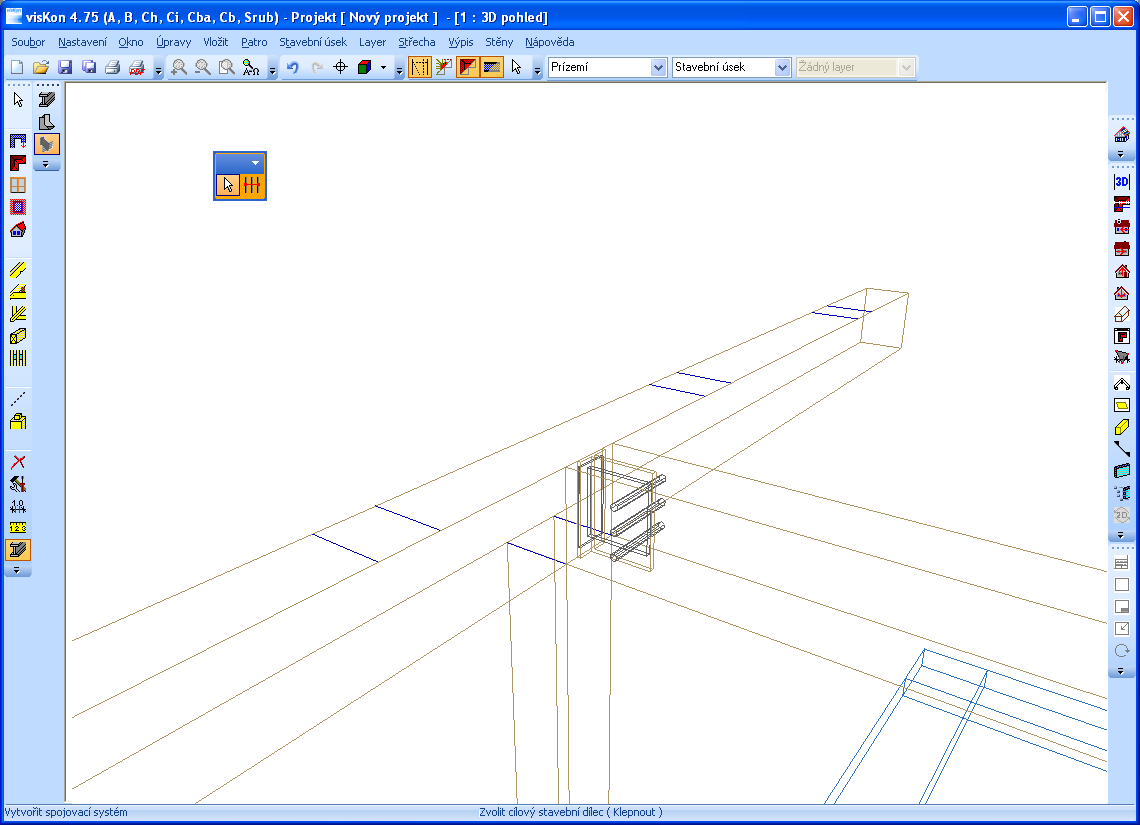The image size is (1140, 825).
Task: Click the grayed 2D view icon
Action: click(1122, 515)
